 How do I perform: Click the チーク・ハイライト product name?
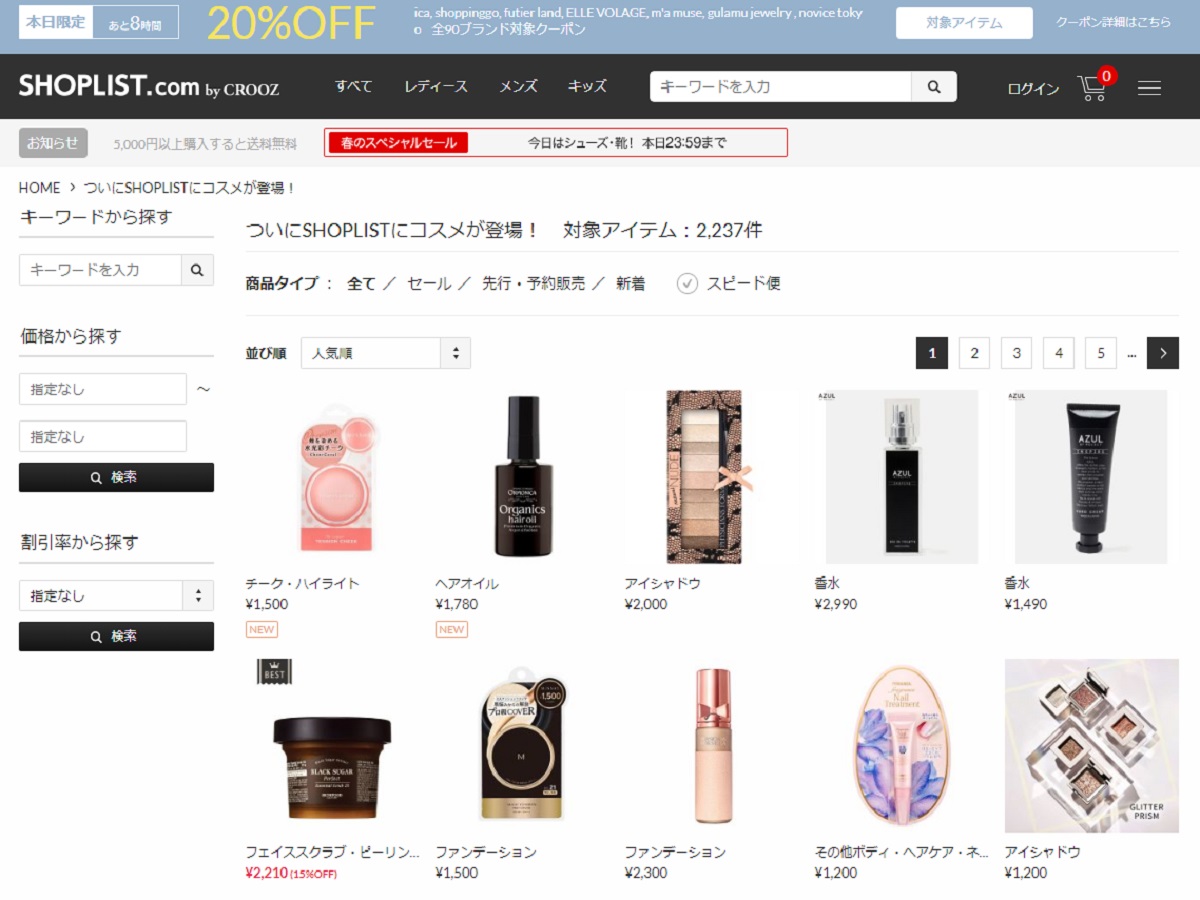(303, 584)
